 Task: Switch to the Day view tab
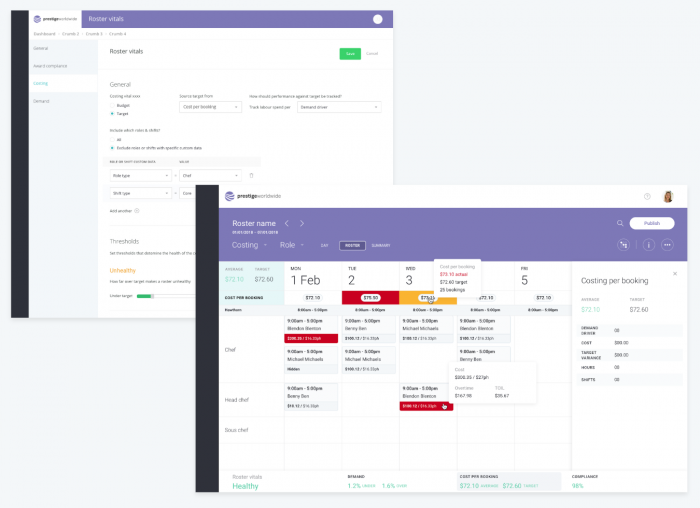[325, 246]
